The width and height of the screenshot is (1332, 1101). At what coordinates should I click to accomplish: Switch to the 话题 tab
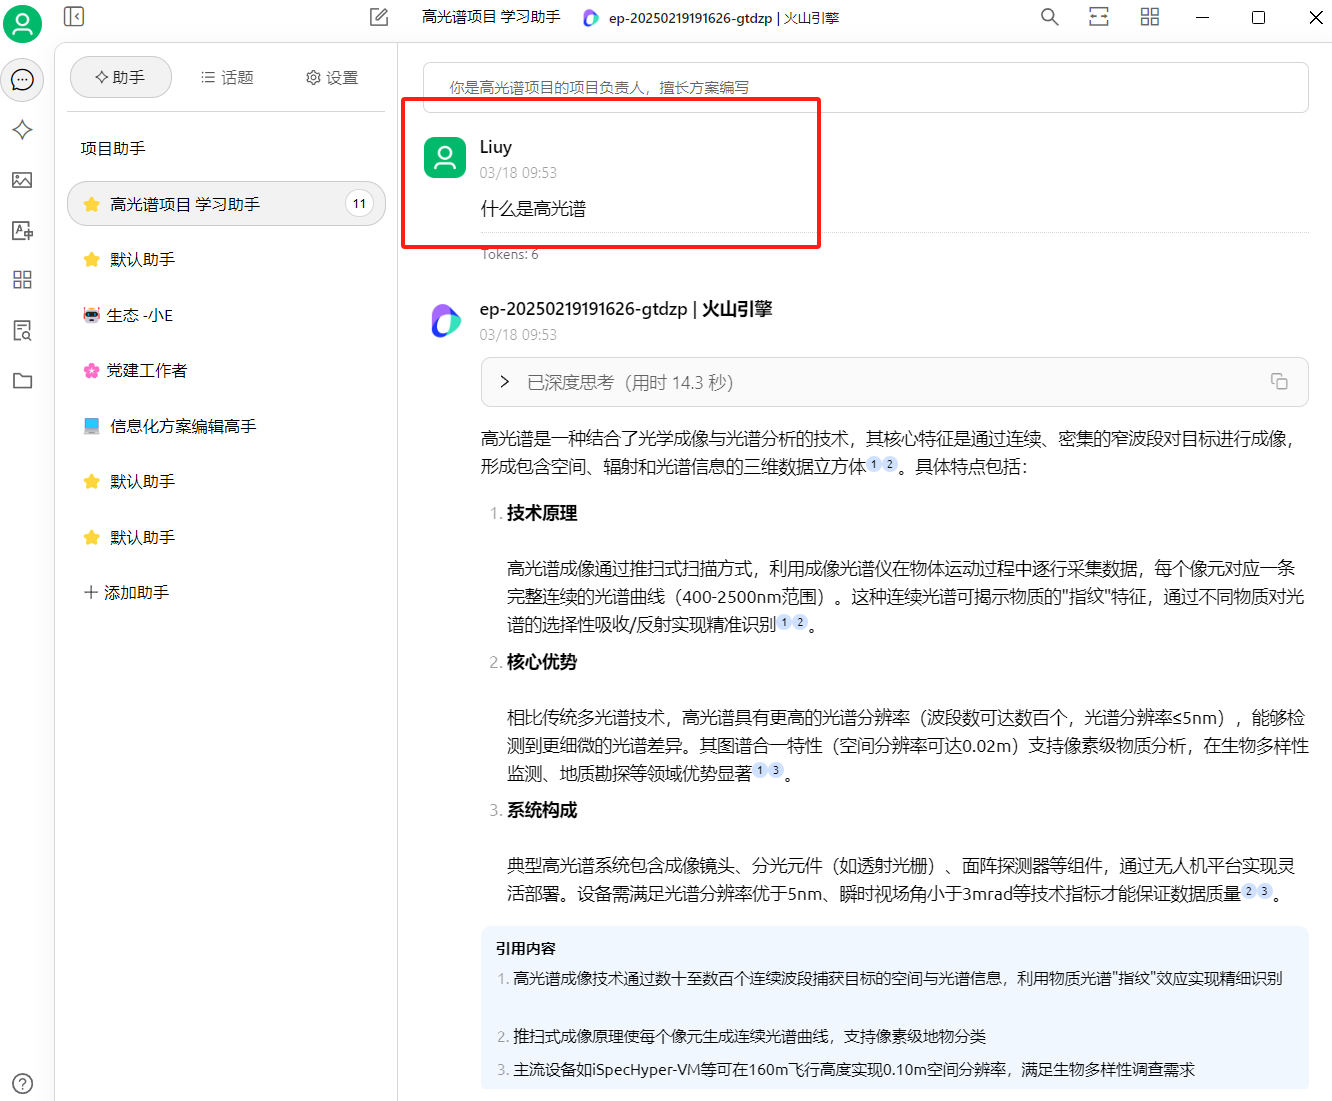coord(227,76)
